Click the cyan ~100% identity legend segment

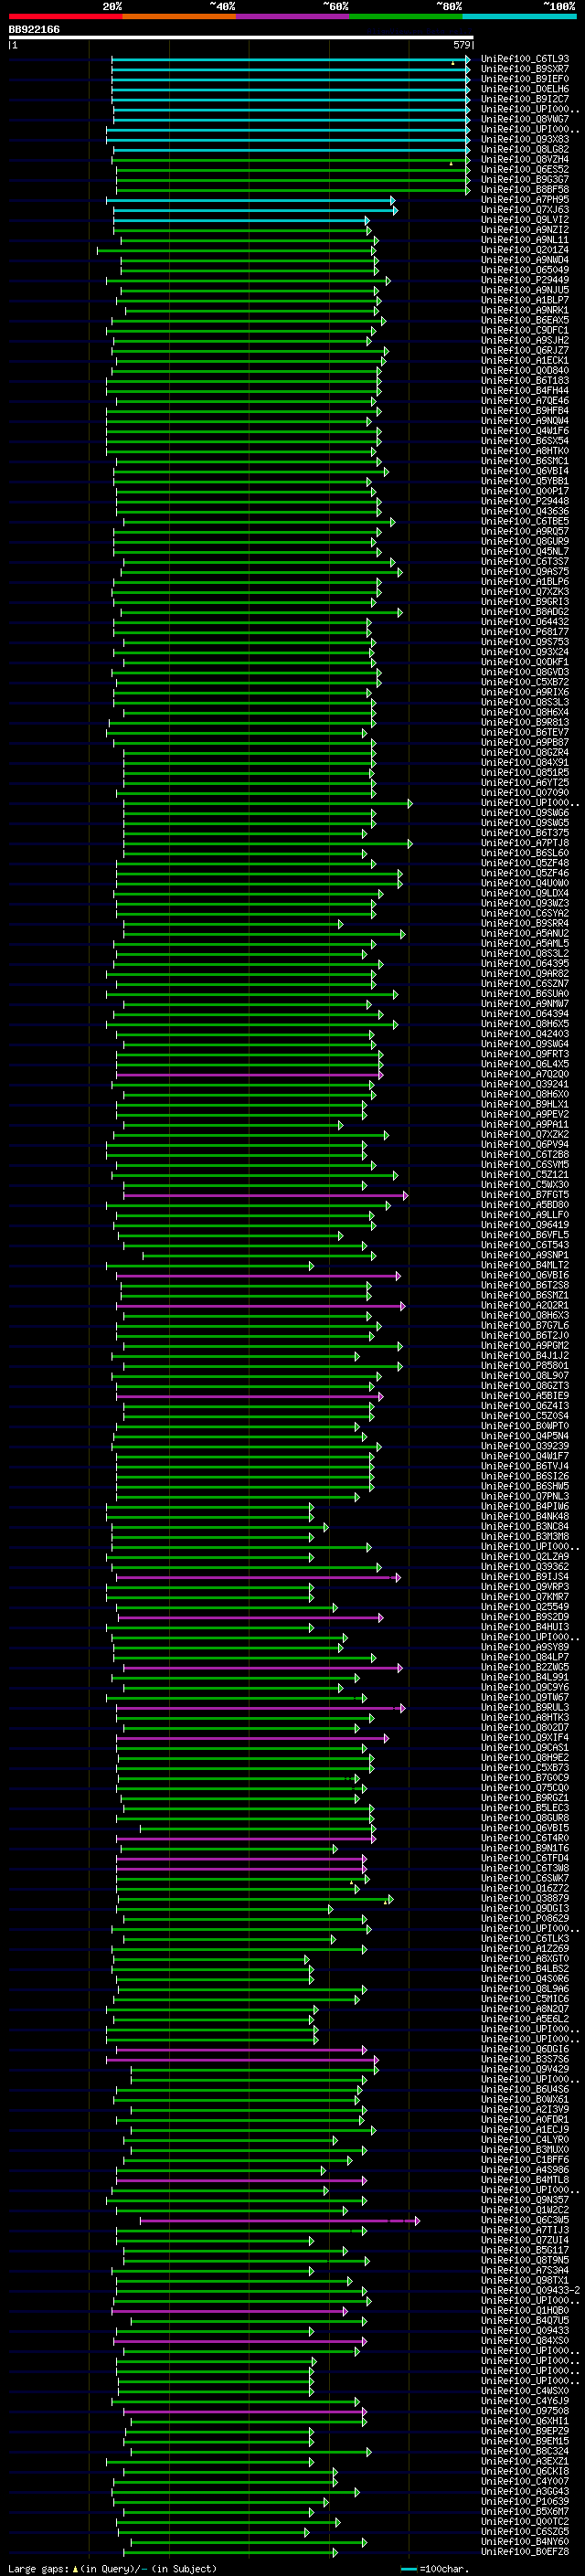tap(520, 16)
